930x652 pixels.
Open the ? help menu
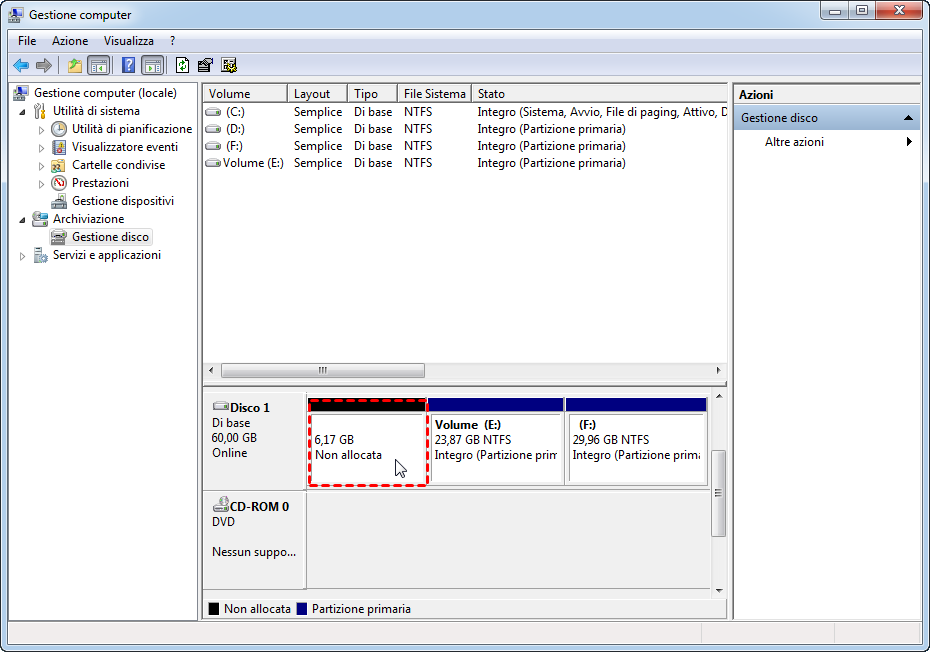click(172, 41)
